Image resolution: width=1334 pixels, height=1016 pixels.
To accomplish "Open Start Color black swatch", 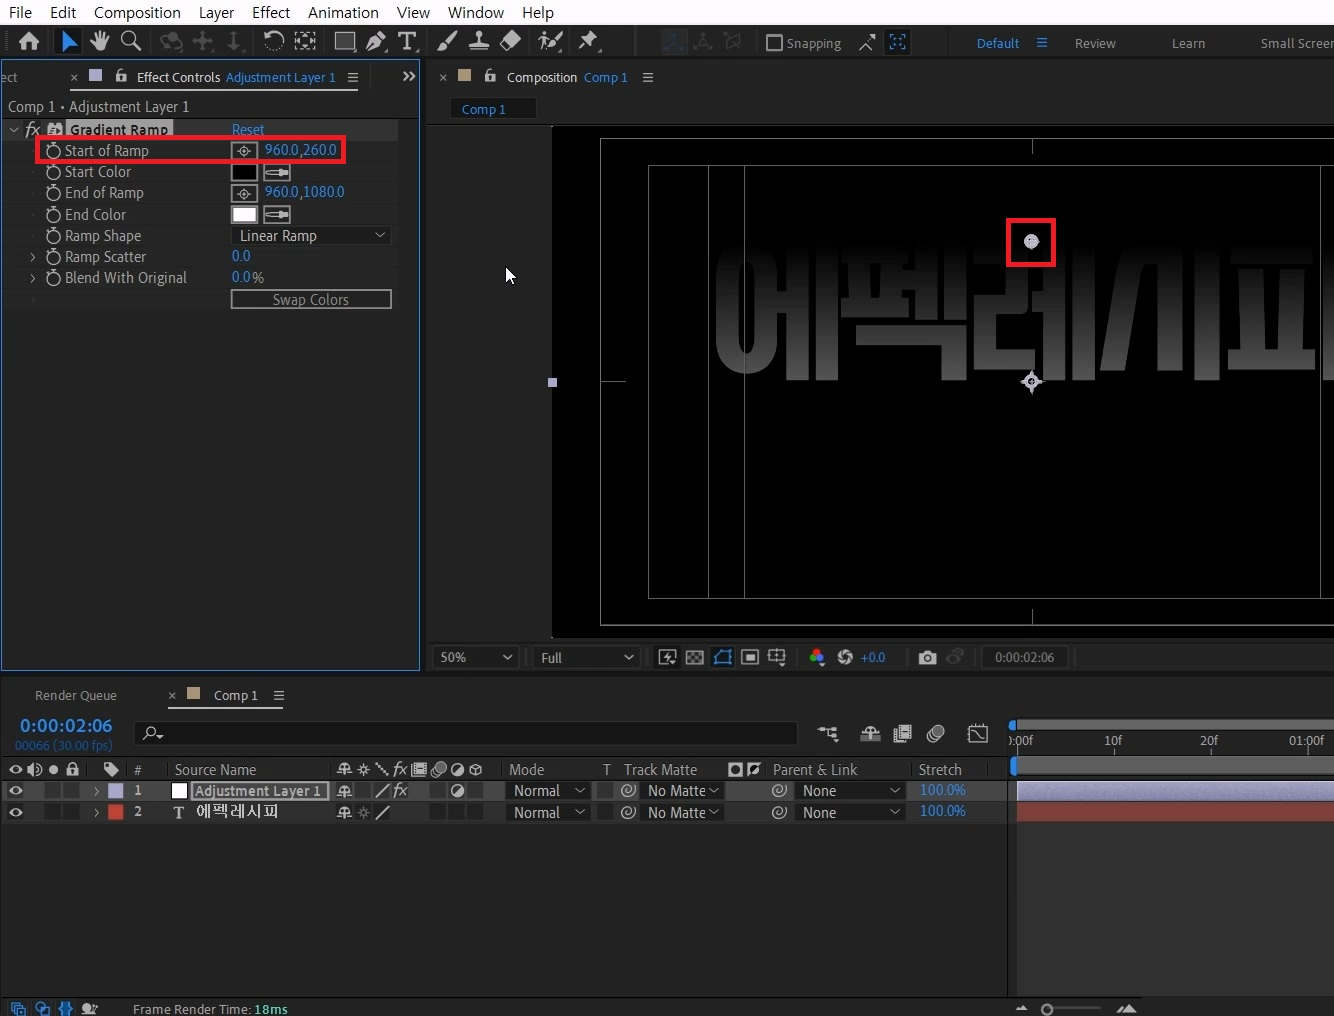I will (244, 172).
